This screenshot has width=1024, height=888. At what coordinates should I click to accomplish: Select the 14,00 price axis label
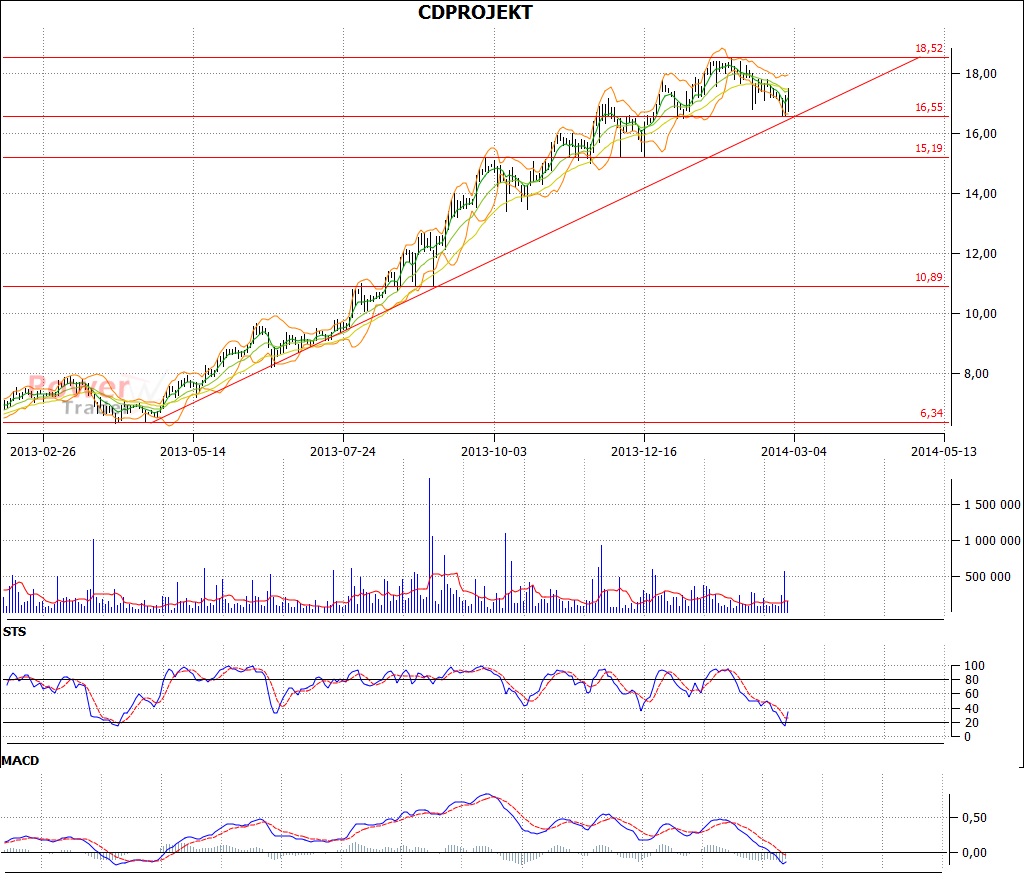(981, 194)
